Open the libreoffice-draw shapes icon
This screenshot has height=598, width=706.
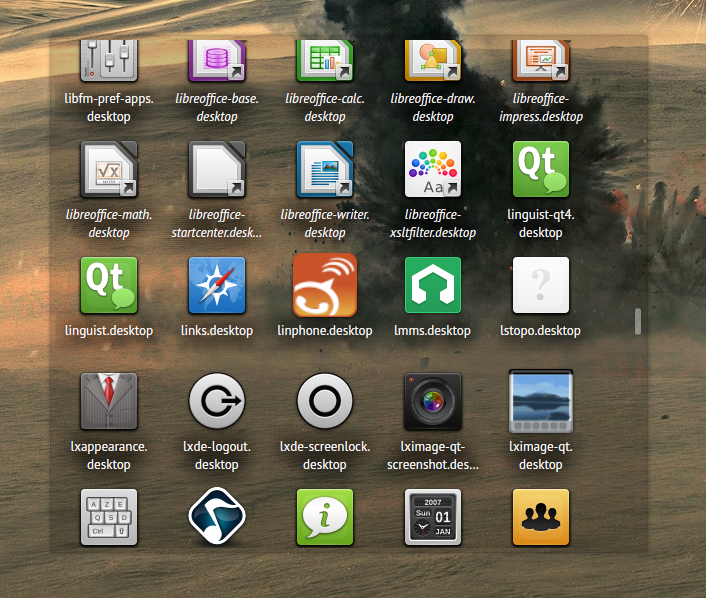coord(433,60)
